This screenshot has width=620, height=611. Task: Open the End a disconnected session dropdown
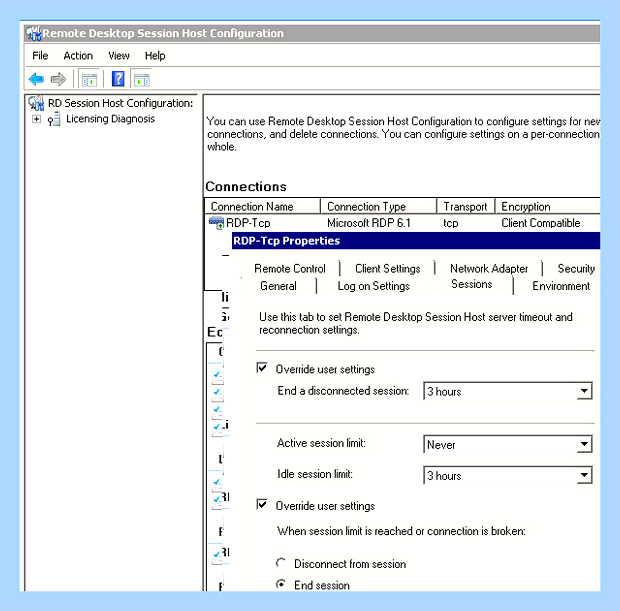584,391
